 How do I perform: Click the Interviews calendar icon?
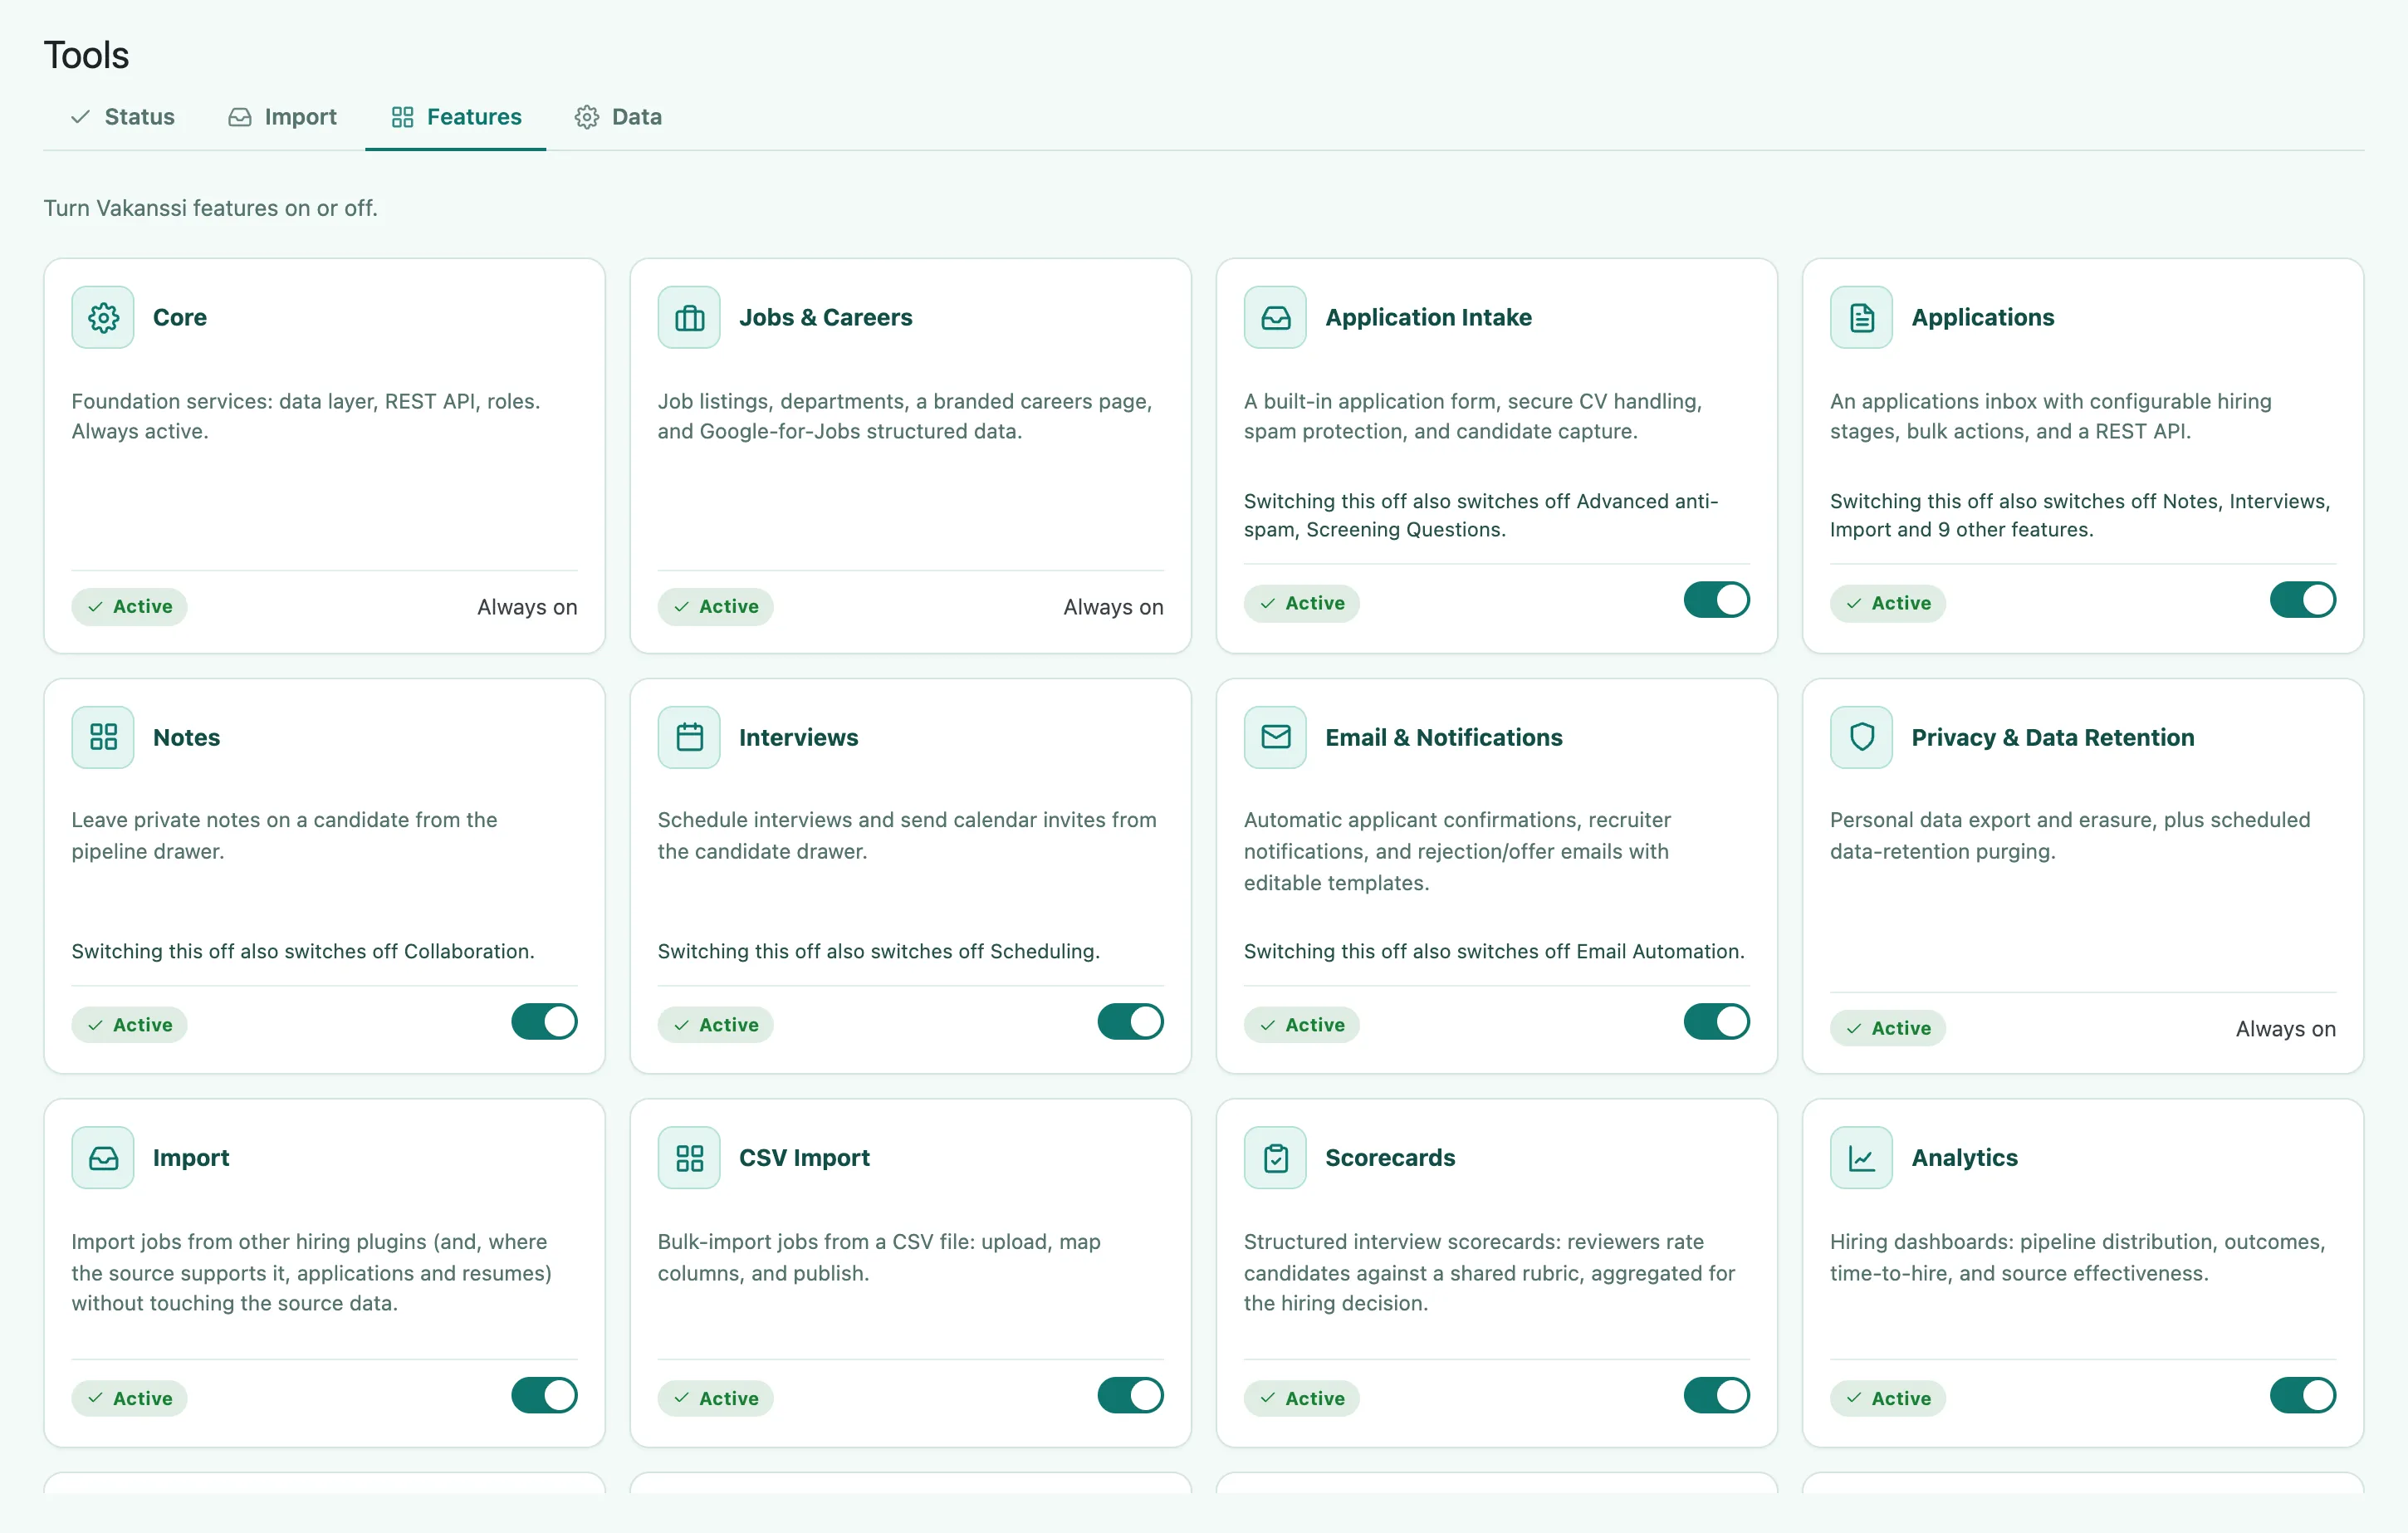(689, 737)
